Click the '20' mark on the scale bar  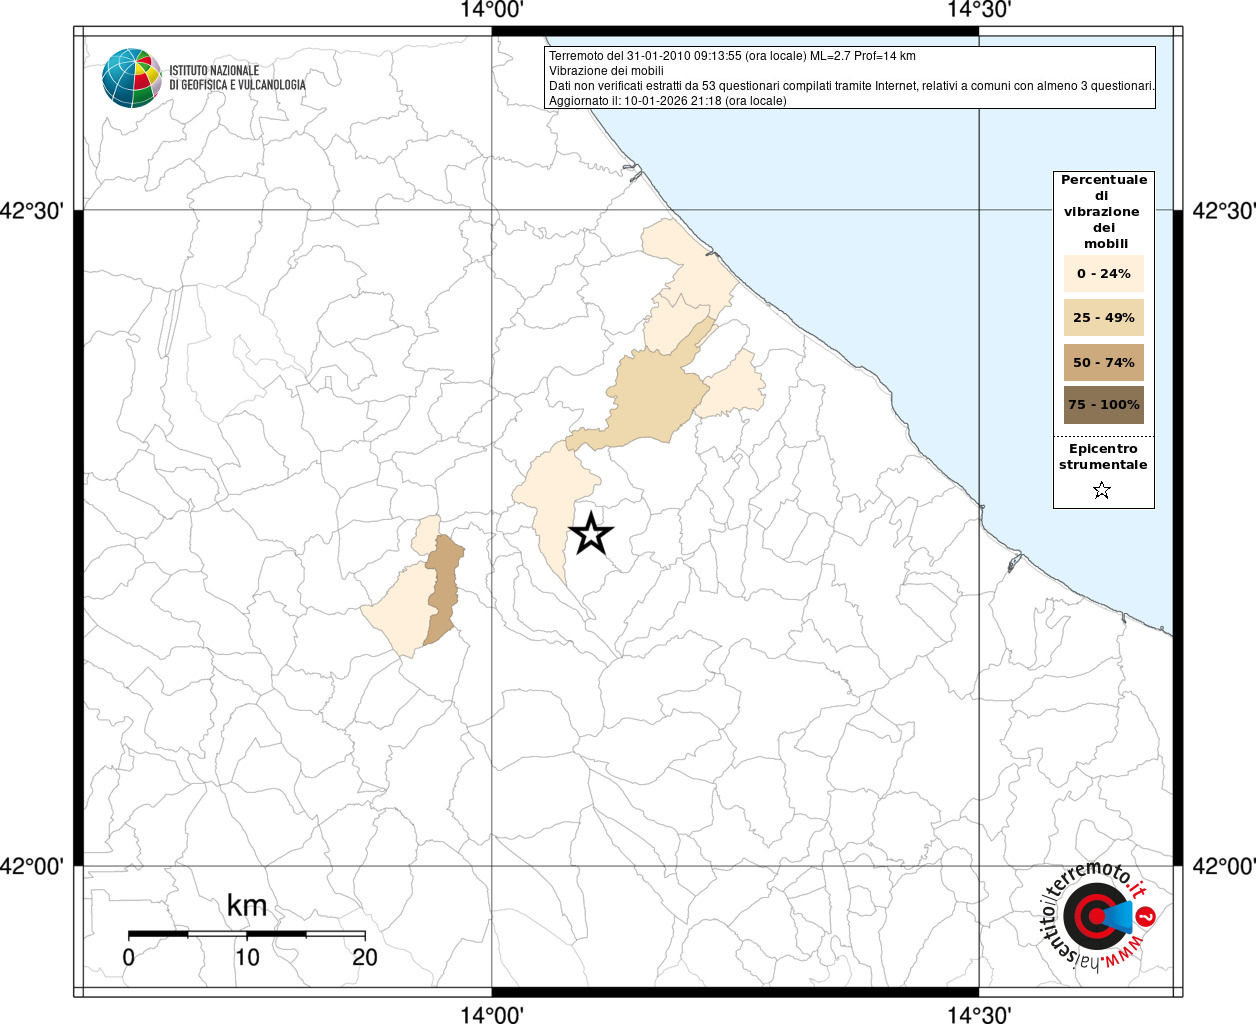[365, 957]
